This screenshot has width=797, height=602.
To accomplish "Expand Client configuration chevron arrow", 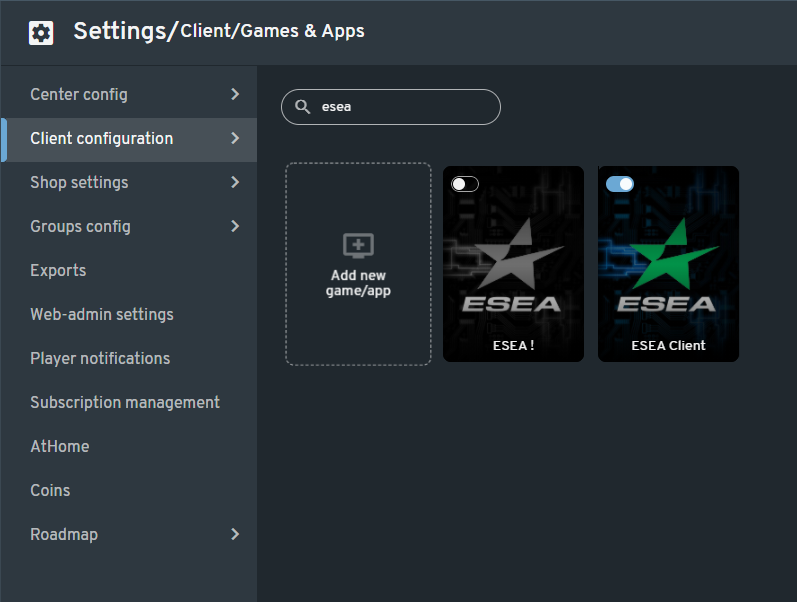I will click(235, 138).
